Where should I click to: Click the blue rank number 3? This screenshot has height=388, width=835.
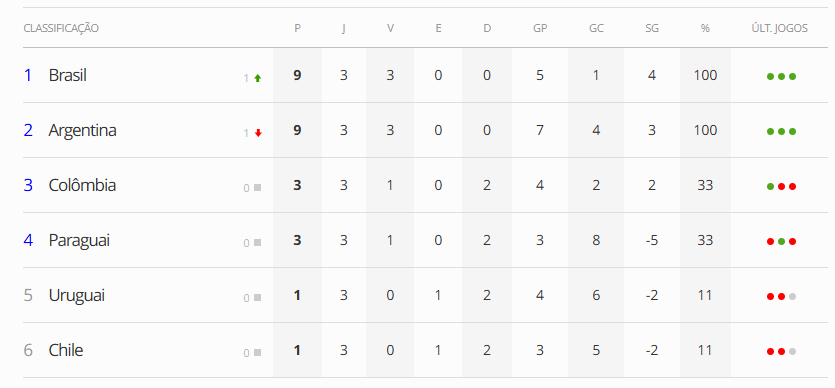point(28,185)
